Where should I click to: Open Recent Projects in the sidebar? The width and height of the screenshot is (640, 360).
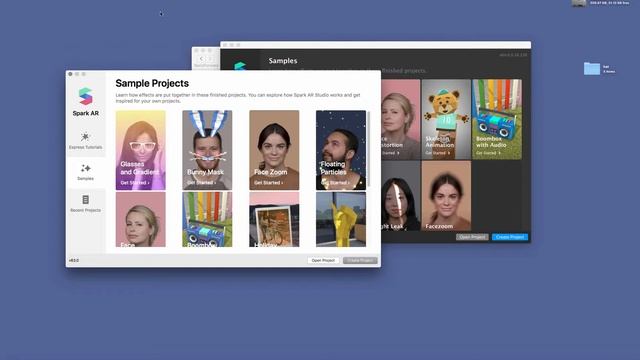[x=85, y=204]
